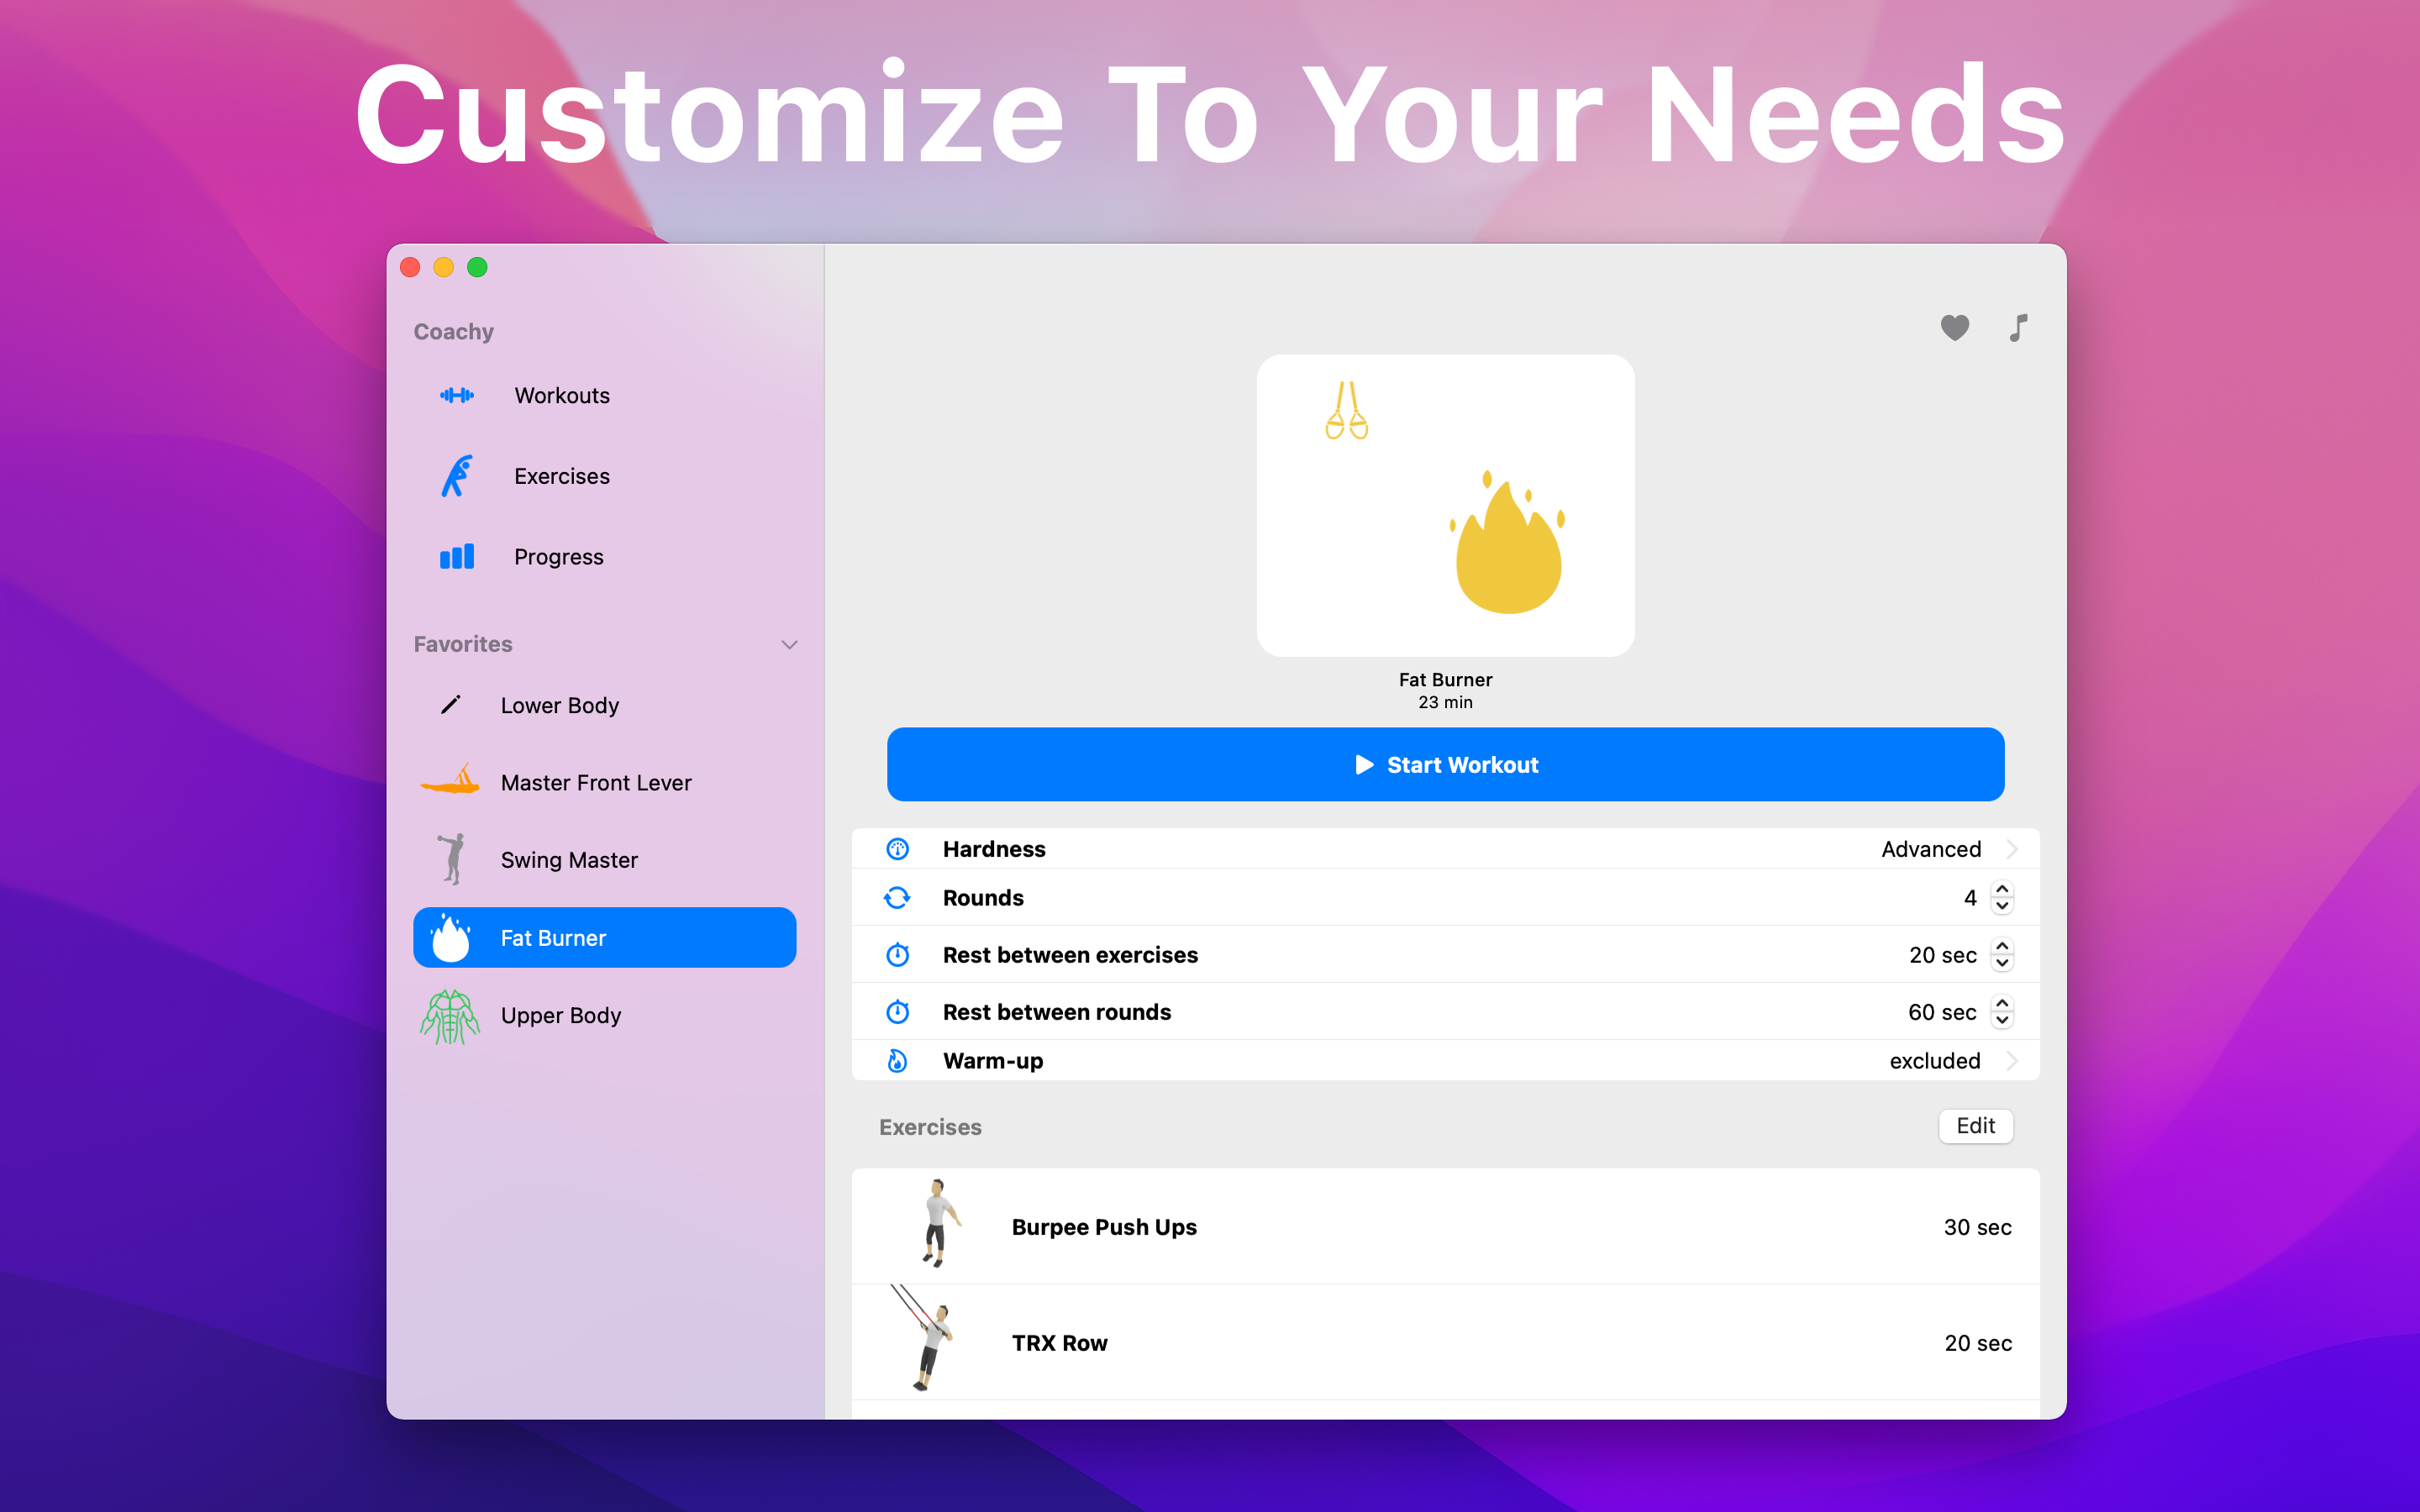
Task: Increase Rounds with up stepper arrow
Action: [2002, 889]
